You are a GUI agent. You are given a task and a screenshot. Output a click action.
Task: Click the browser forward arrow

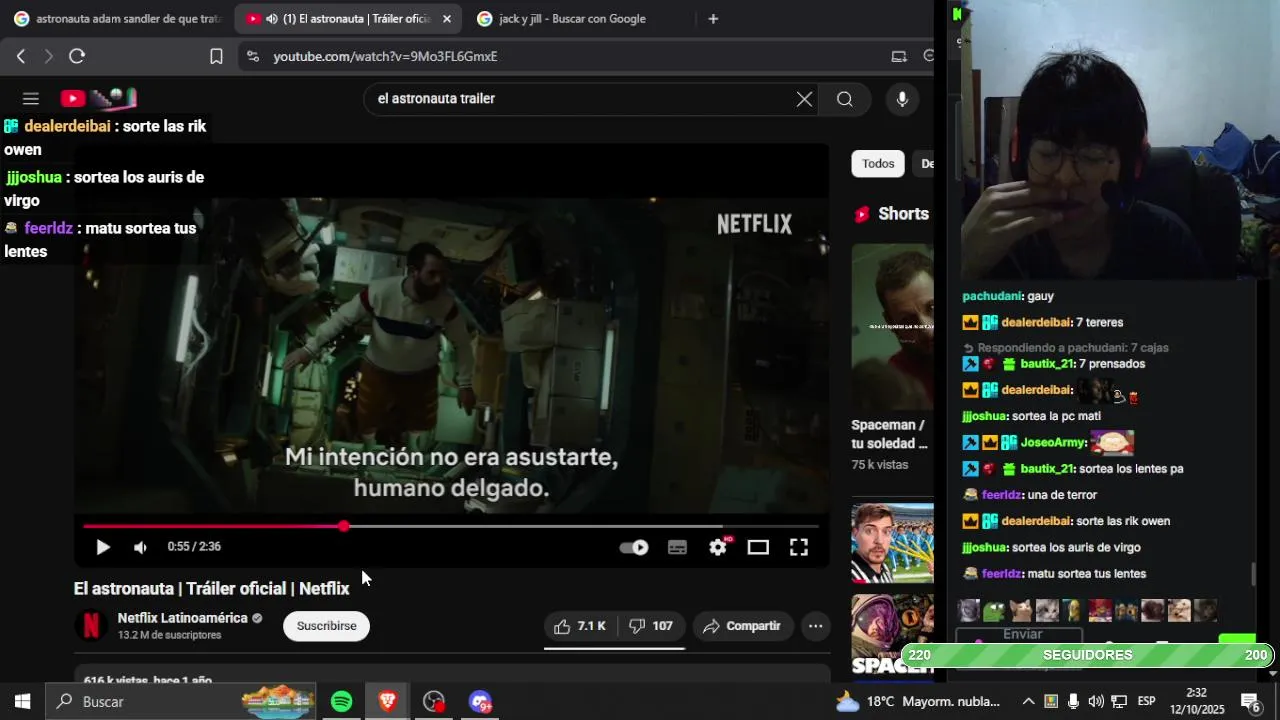coord(48,56)
